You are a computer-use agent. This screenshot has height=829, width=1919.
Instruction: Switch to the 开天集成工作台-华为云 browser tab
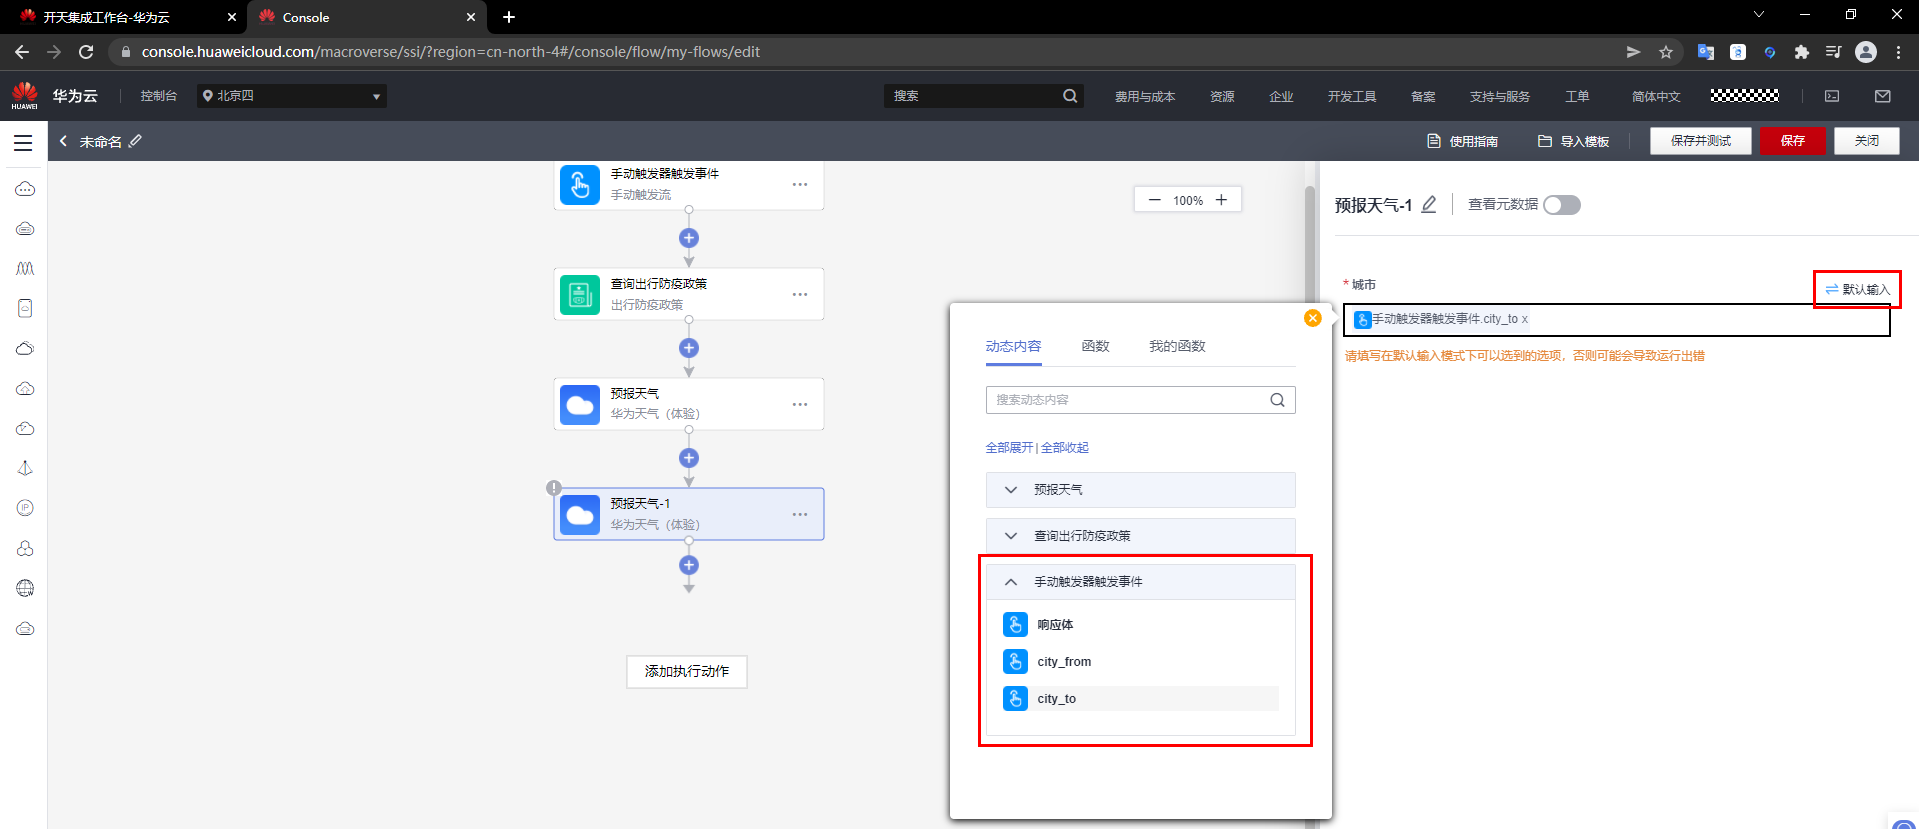coord(128,17)
